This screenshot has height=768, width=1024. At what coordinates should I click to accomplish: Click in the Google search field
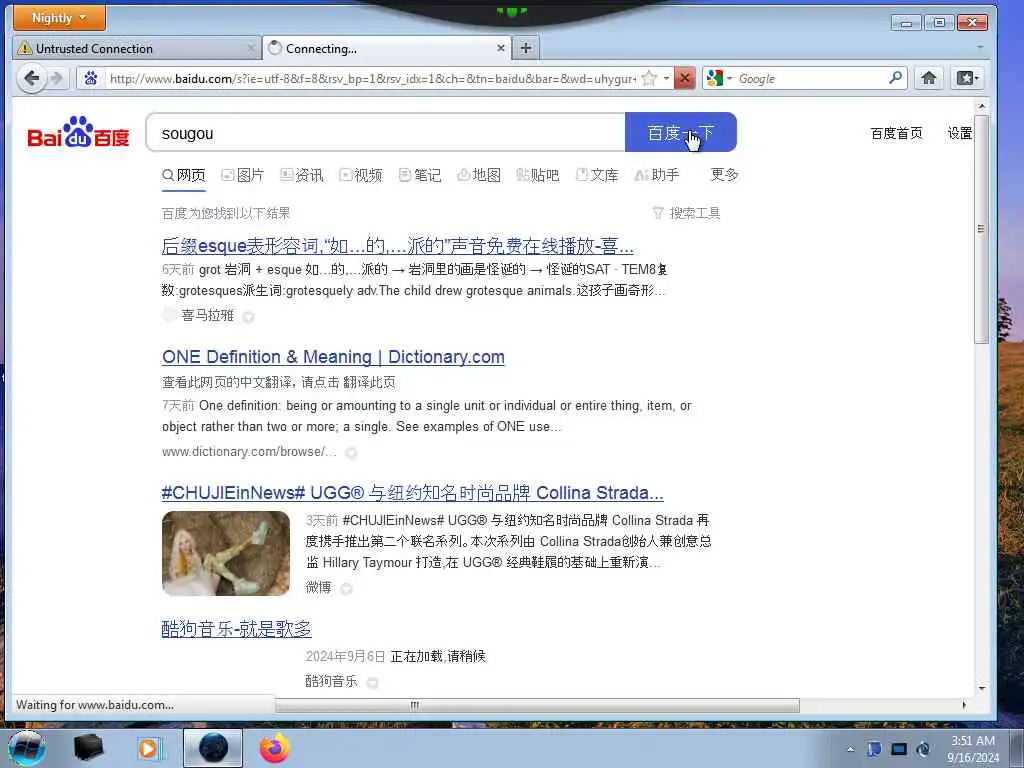811,78
